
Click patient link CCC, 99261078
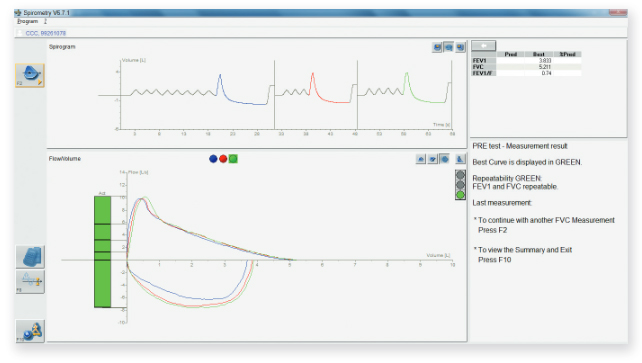point(45,33)
